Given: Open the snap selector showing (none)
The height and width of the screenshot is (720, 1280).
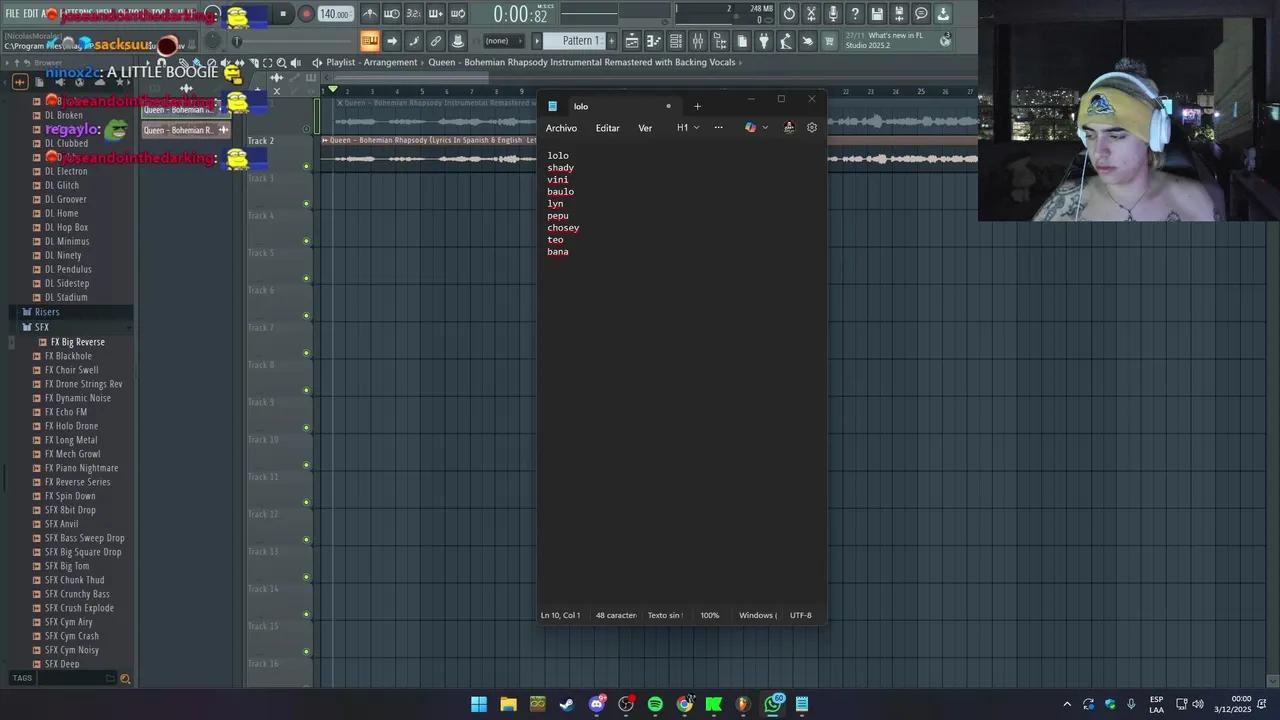Looking at the screenshot, I should click(x=504, y=41).
